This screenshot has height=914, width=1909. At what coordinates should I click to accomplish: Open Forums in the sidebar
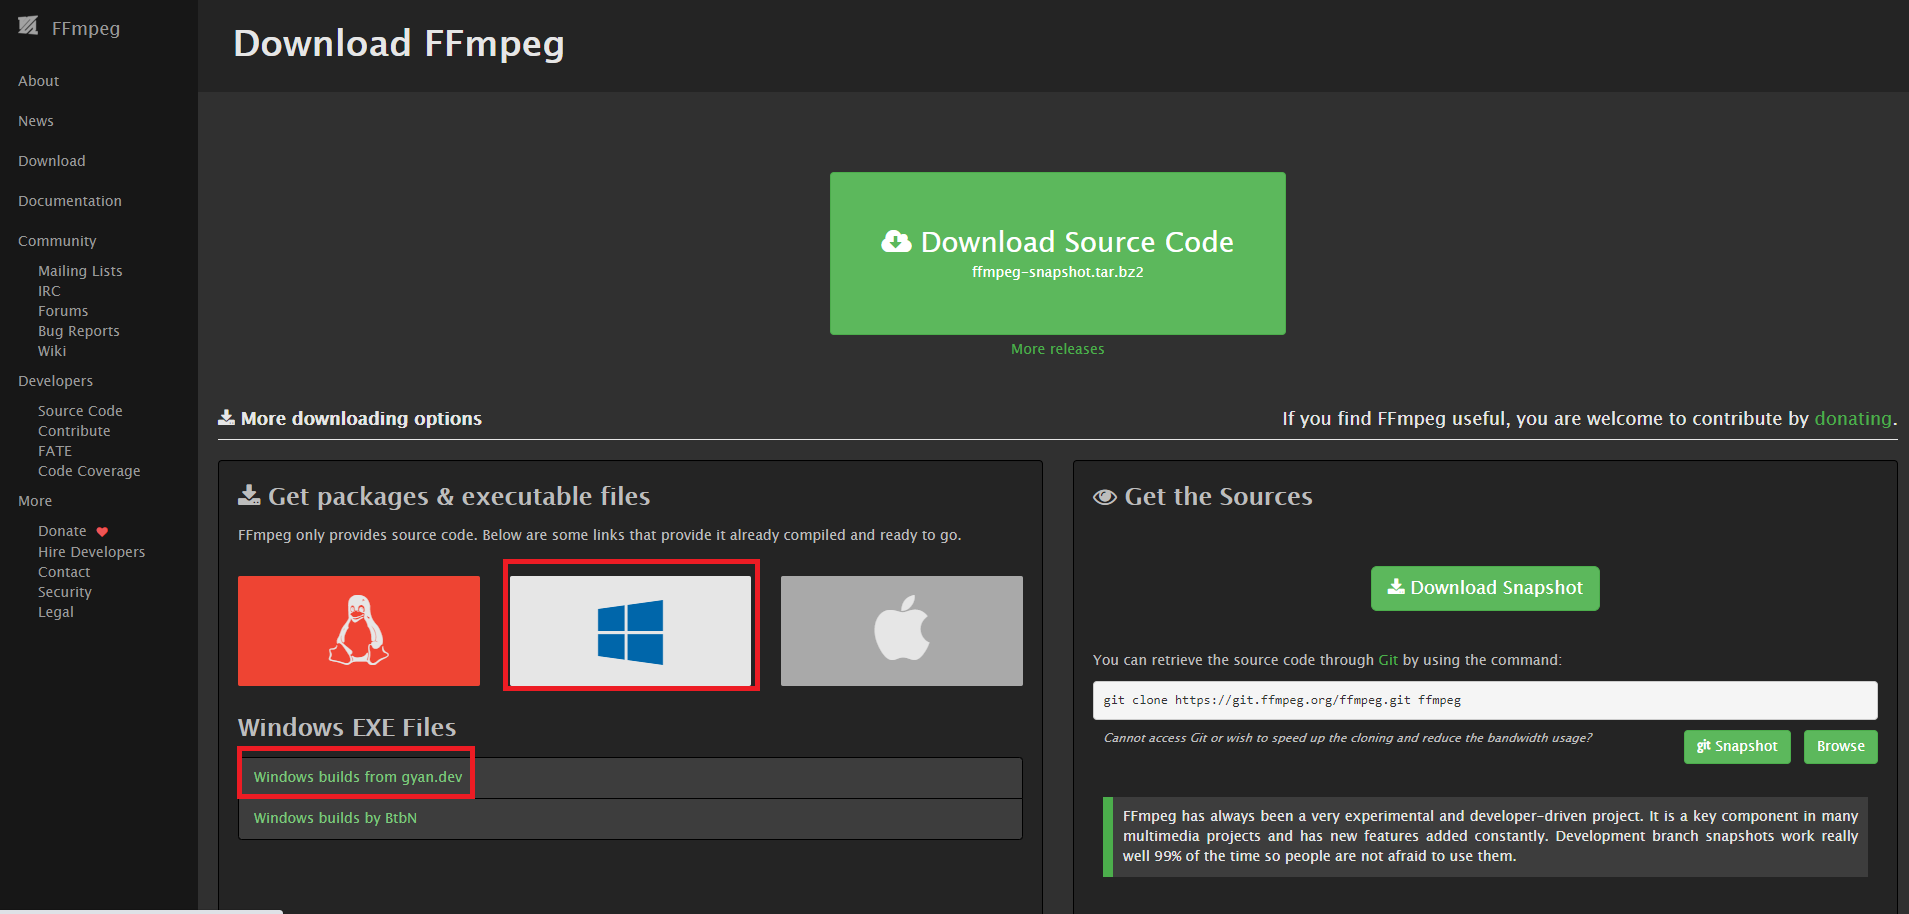point(63,311)
